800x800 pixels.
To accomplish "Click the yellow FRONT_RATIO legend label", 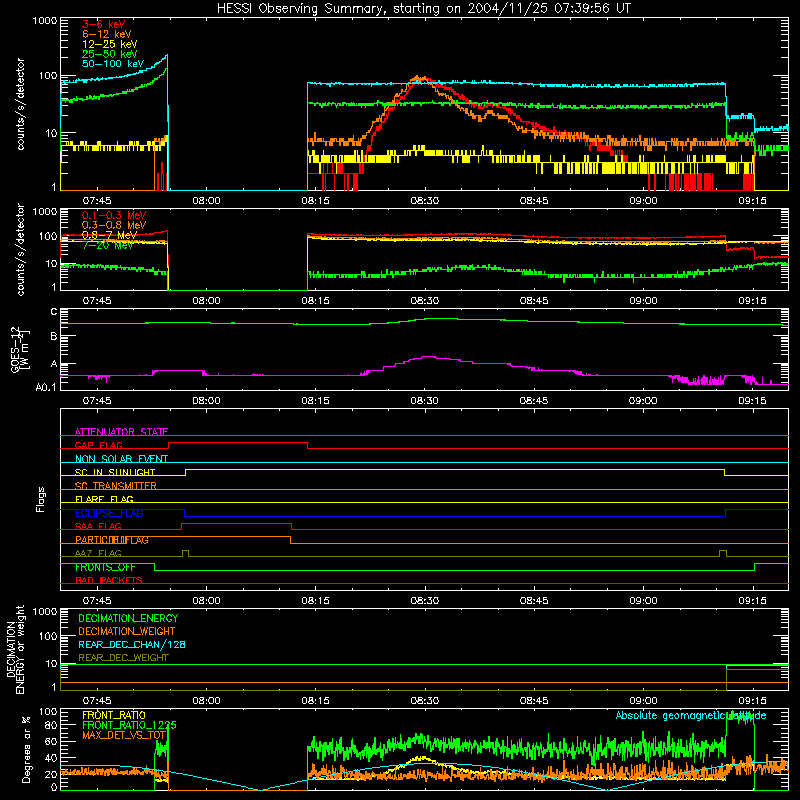I will tap(114, 715).
